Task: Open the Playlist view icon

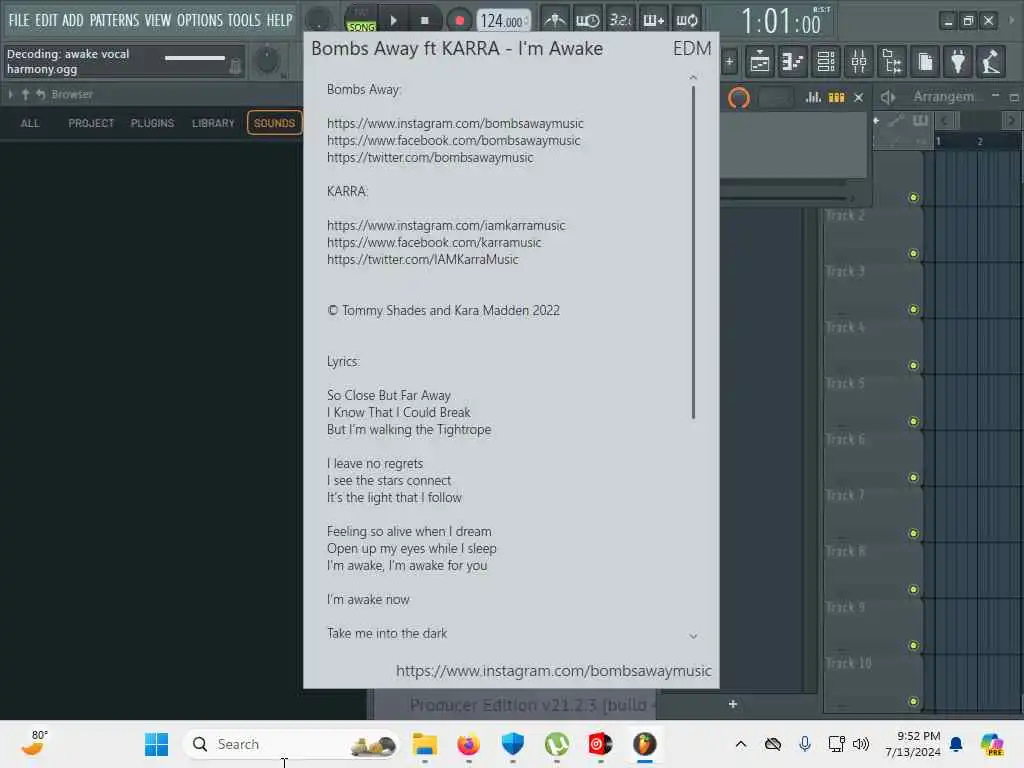Action: click(x=760, y=62)
